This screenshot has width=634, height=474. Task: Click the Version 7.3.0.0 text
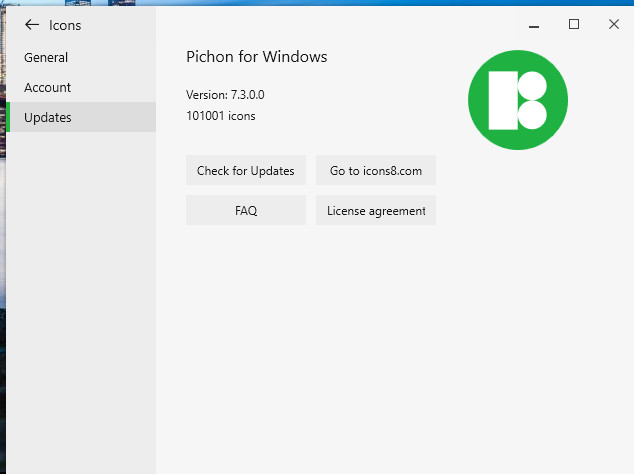[x=225, y=95]
